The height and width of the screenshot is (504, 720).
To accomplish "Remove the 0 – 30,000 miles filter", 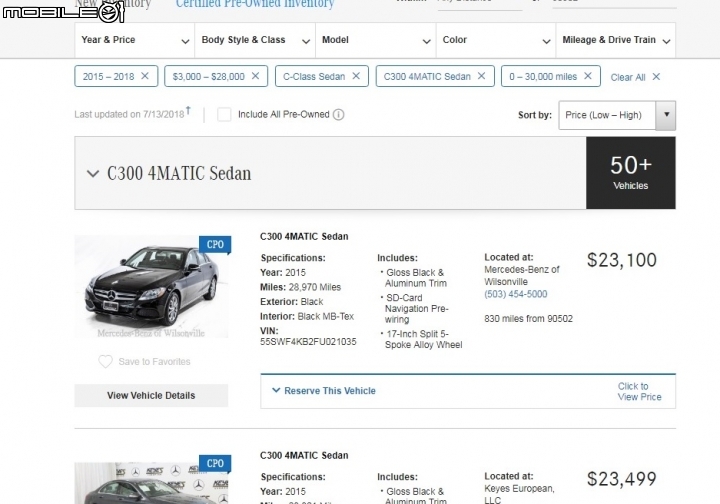I will pos(588,76).
